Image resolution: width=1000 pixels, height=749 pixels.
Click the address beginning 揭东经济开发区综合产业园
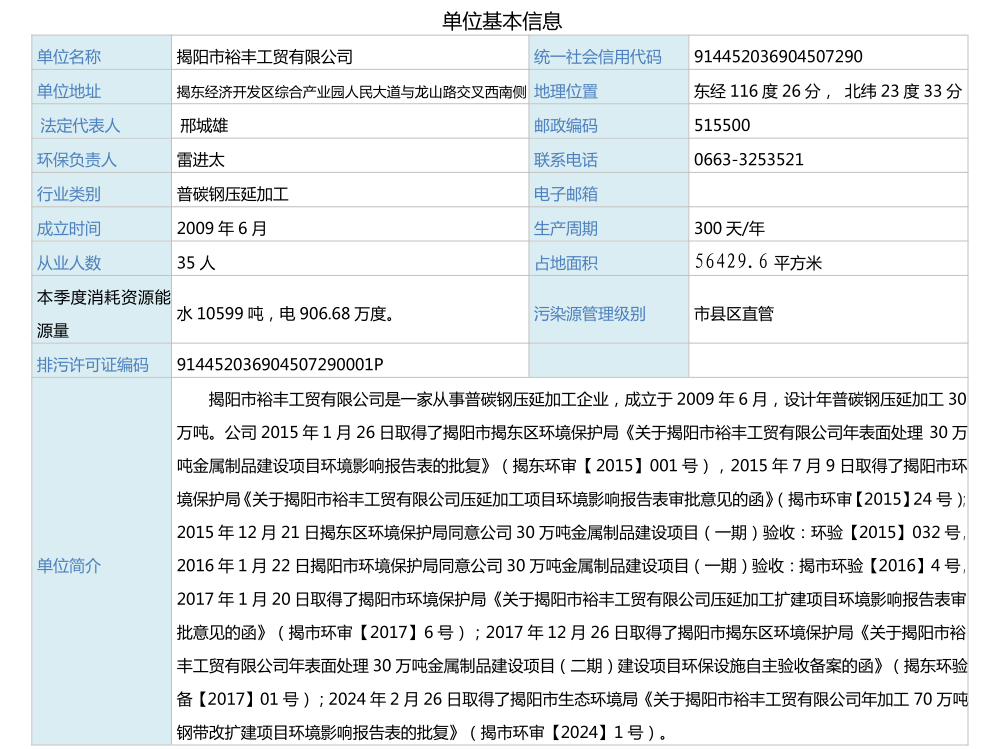pyautogui.click(x=351, y=92)
